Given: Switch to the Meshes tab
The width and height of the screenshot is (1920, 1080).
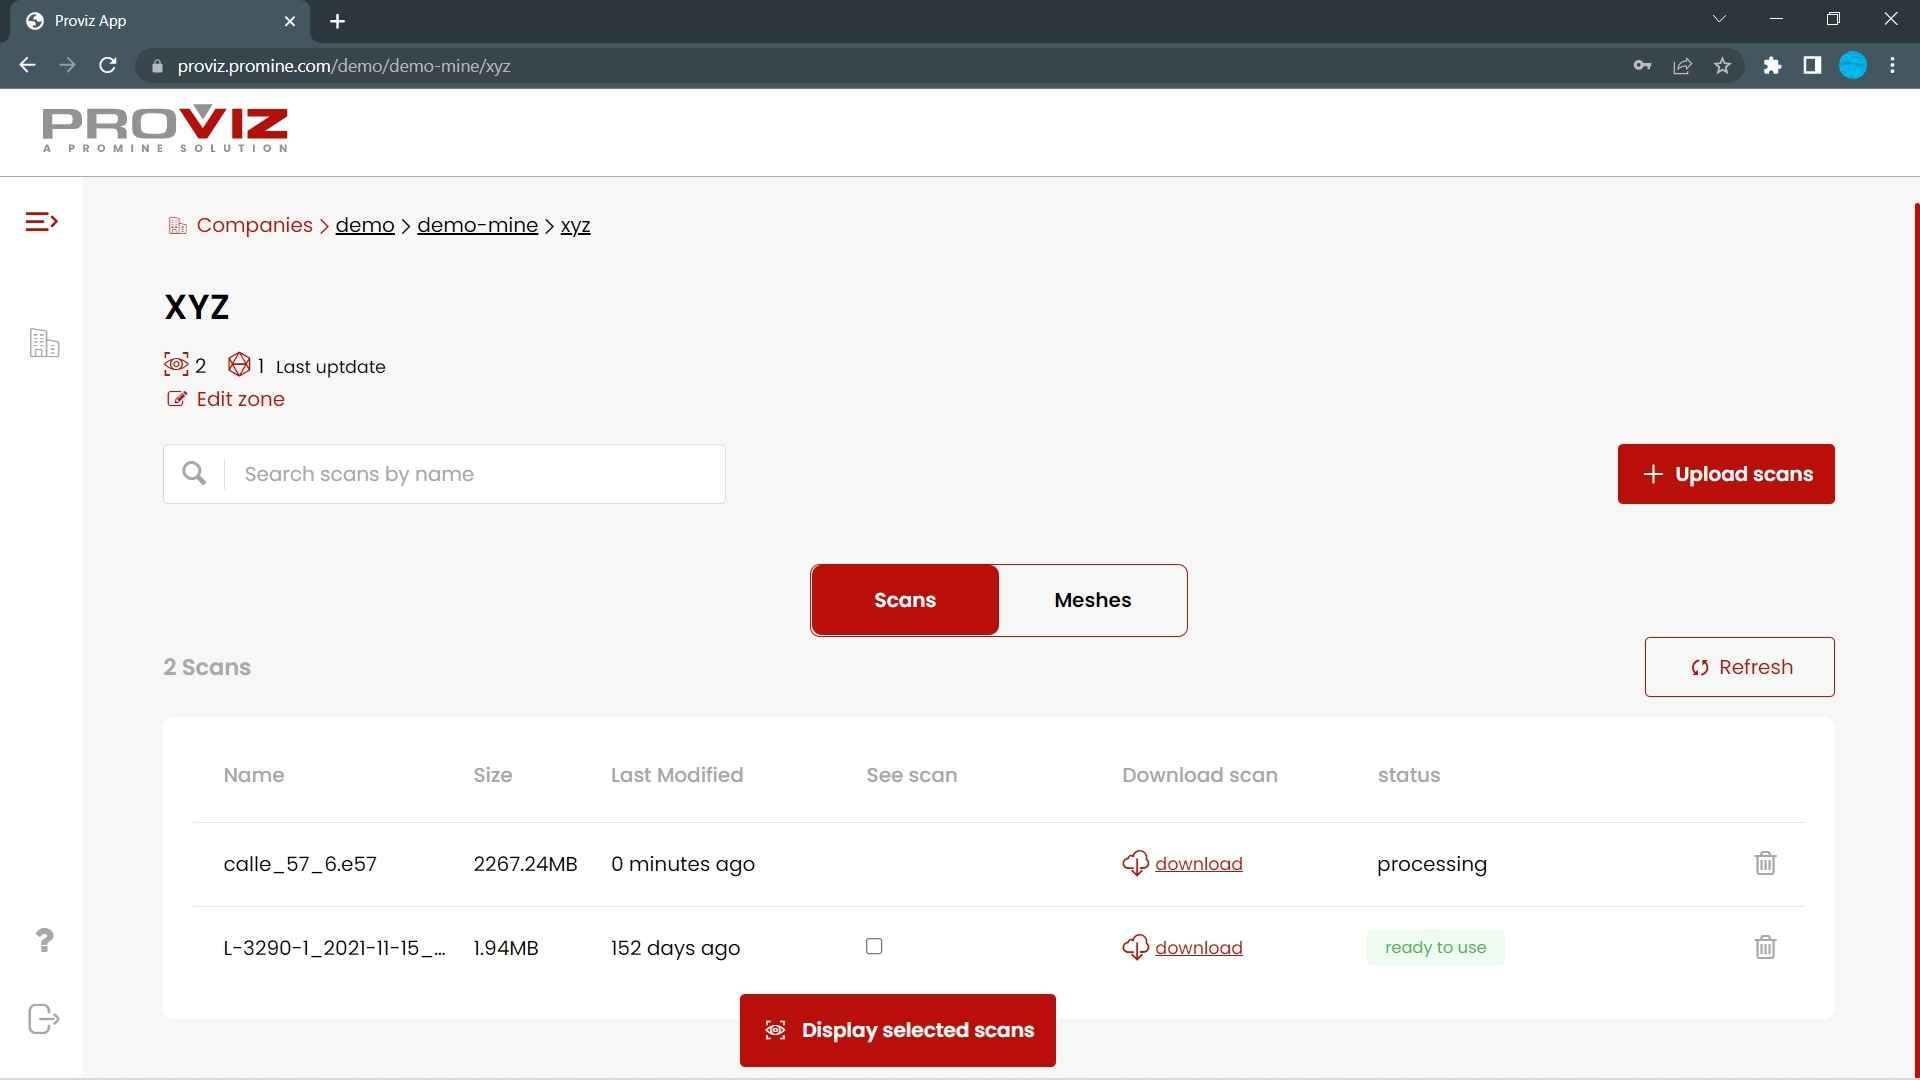Looking at the screenshot, I should [x=1093, y=599].
